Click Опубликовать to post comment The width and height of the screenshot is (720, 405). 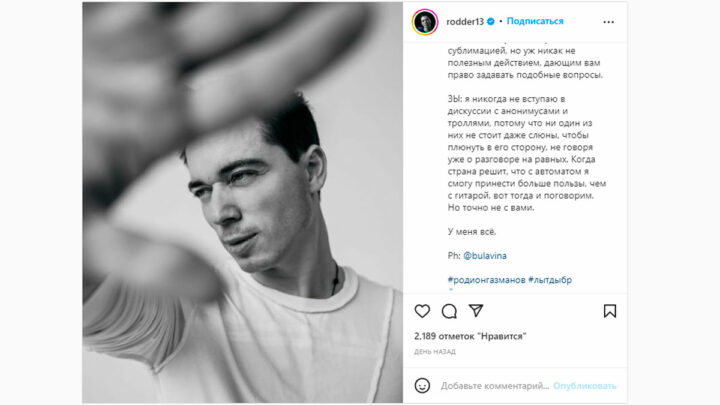pyautogui.click(x=584, y=386)
